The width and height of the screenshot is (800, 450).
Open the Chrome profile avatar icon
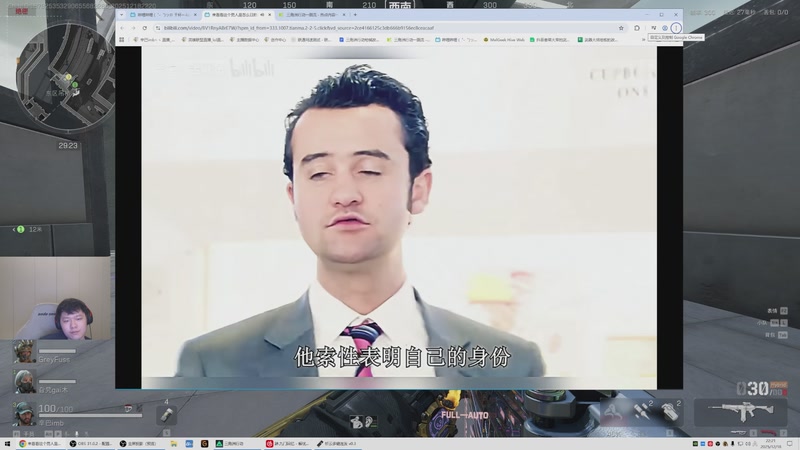coord(665,28)
